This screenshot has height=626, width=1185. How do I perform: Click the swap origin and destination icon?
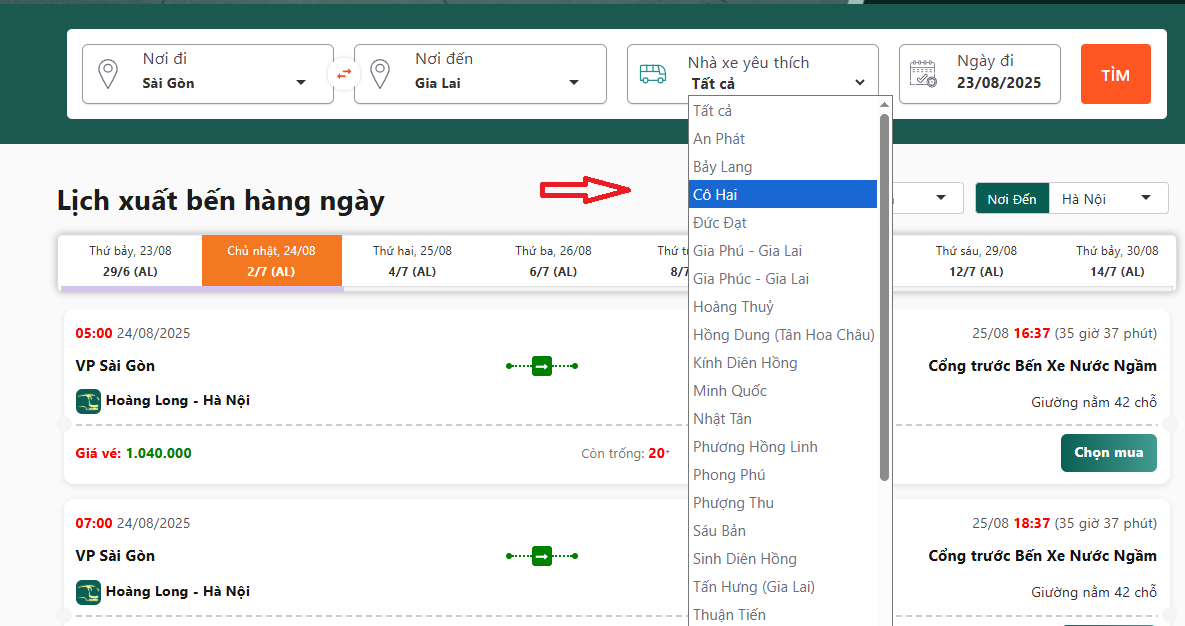pos(344,74)
